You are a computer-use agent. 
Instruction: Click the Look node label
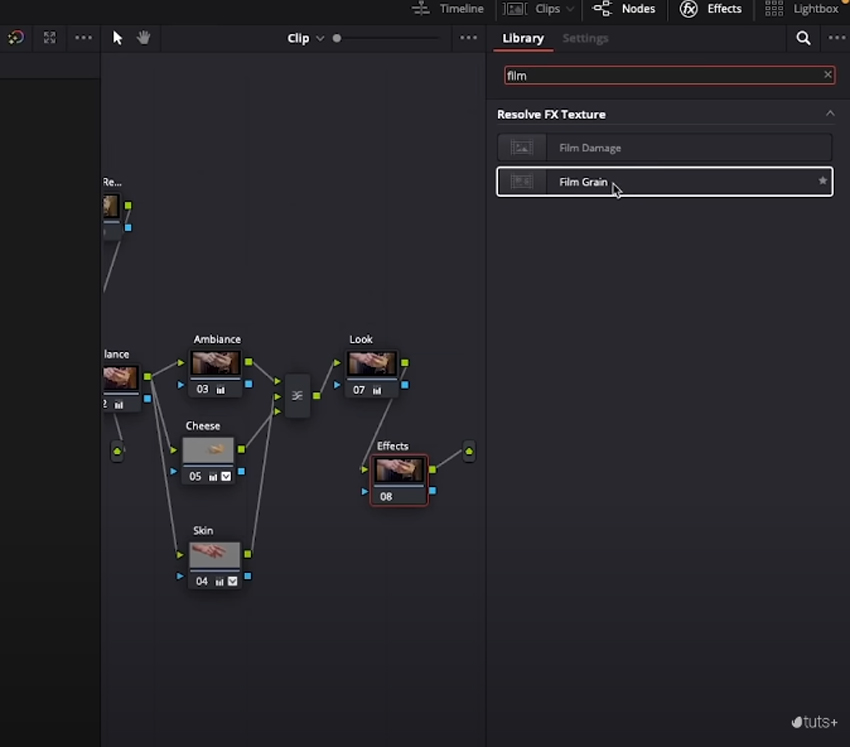point(361,339)
